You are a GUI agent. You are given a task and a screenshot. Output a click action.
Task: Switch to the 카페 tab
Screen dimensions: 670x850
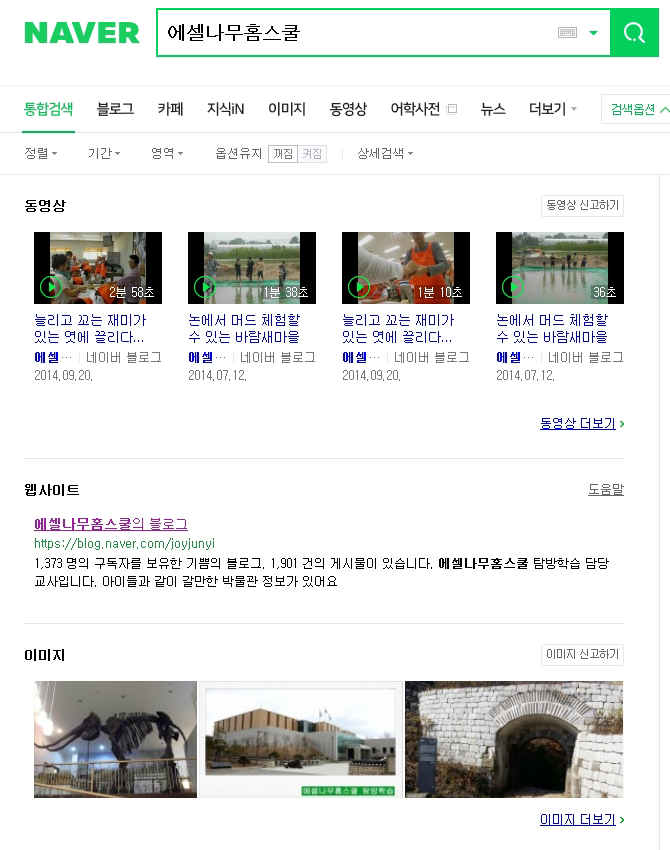(x=170, y=109)
